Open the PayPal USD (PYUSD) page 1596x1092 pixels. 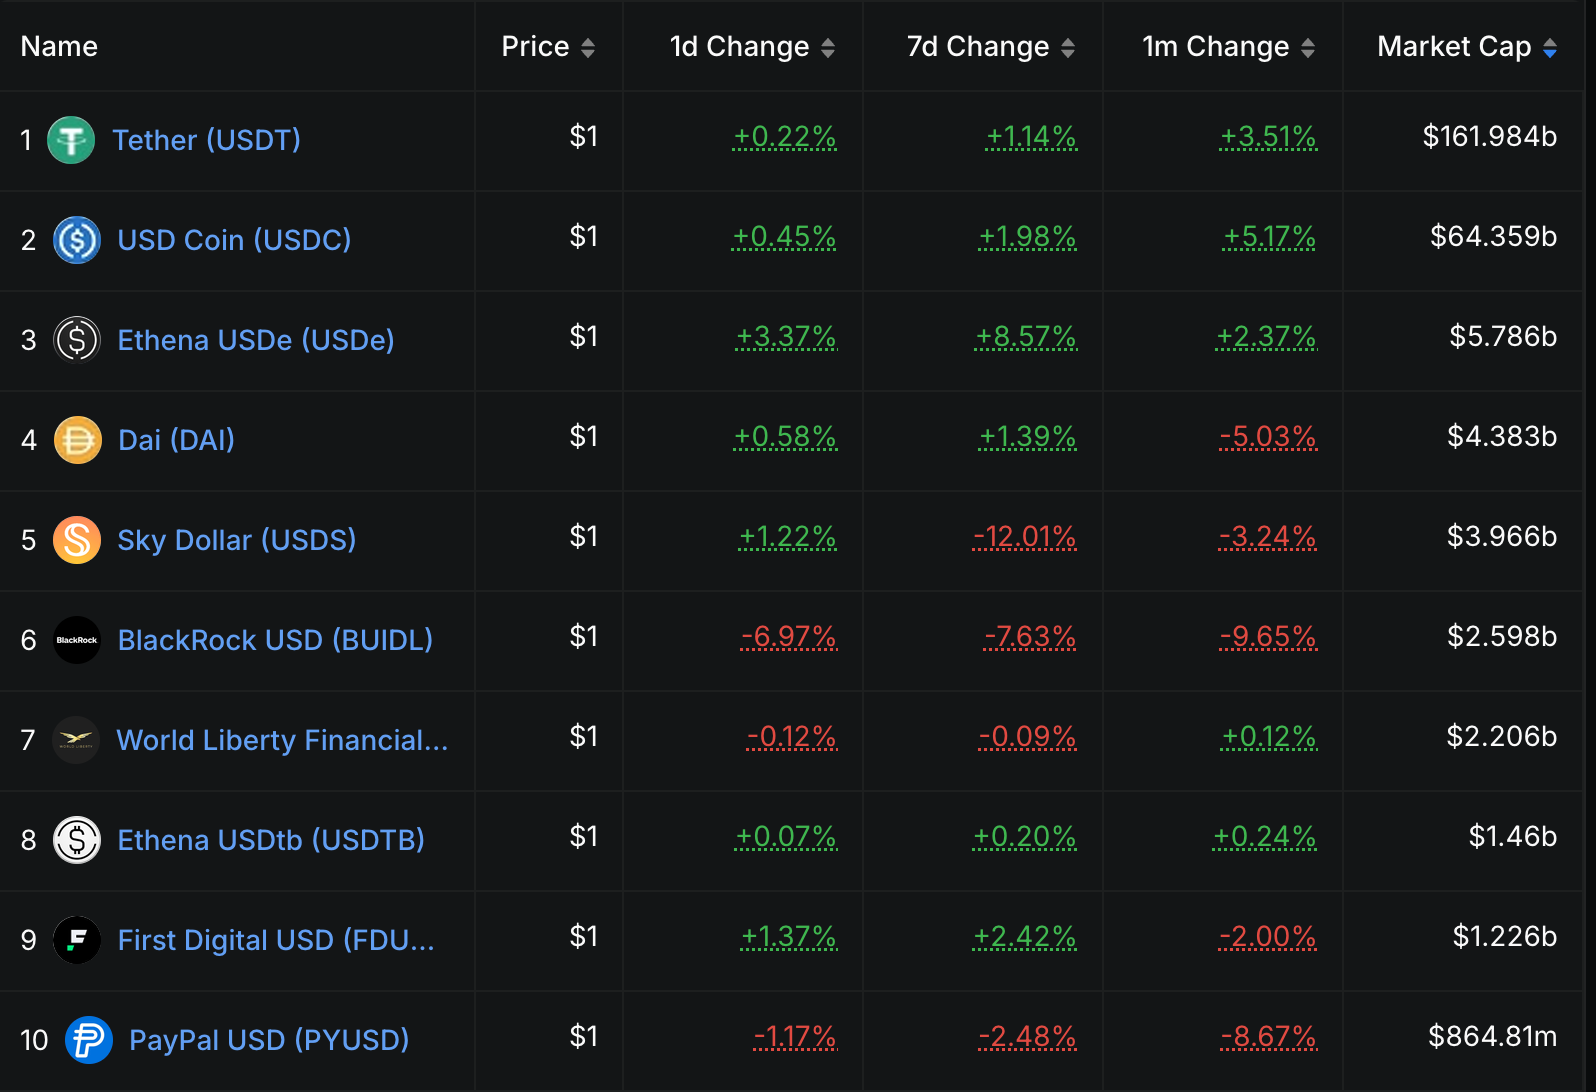coord(267,1040)
